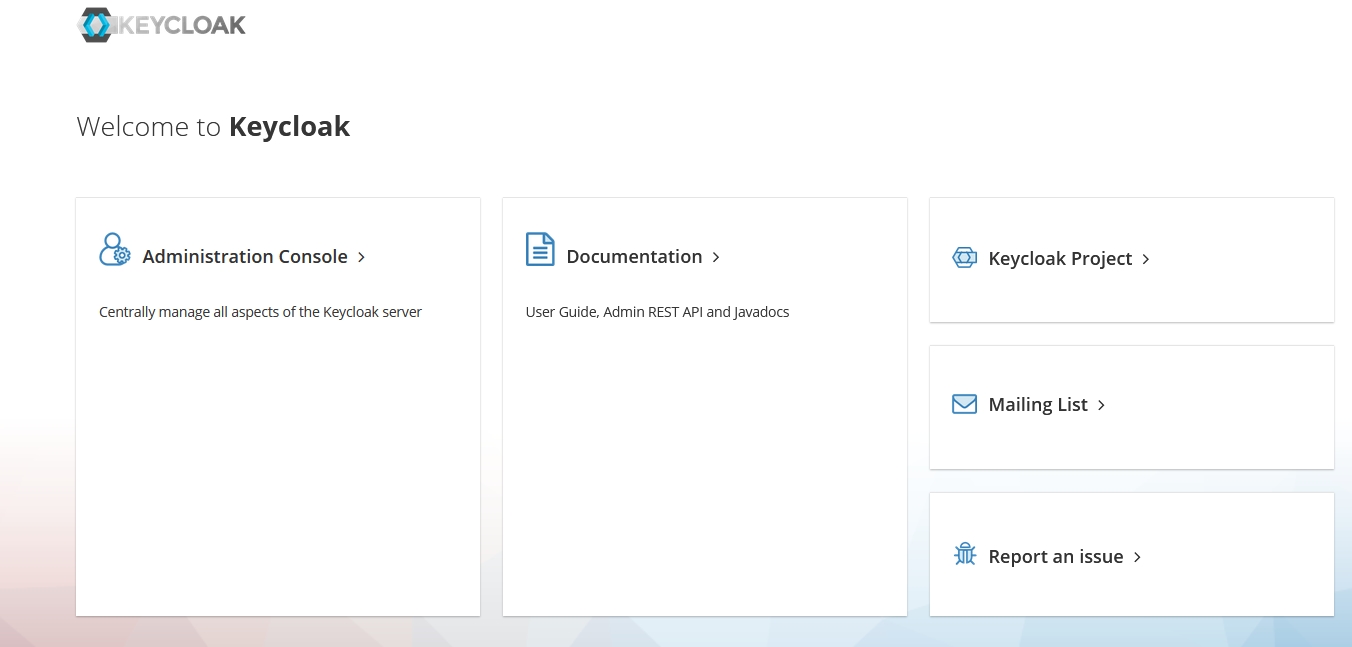The image size is (1352, 647).
Task: Click the Report an issue bug icon
Action: (964, 554)
